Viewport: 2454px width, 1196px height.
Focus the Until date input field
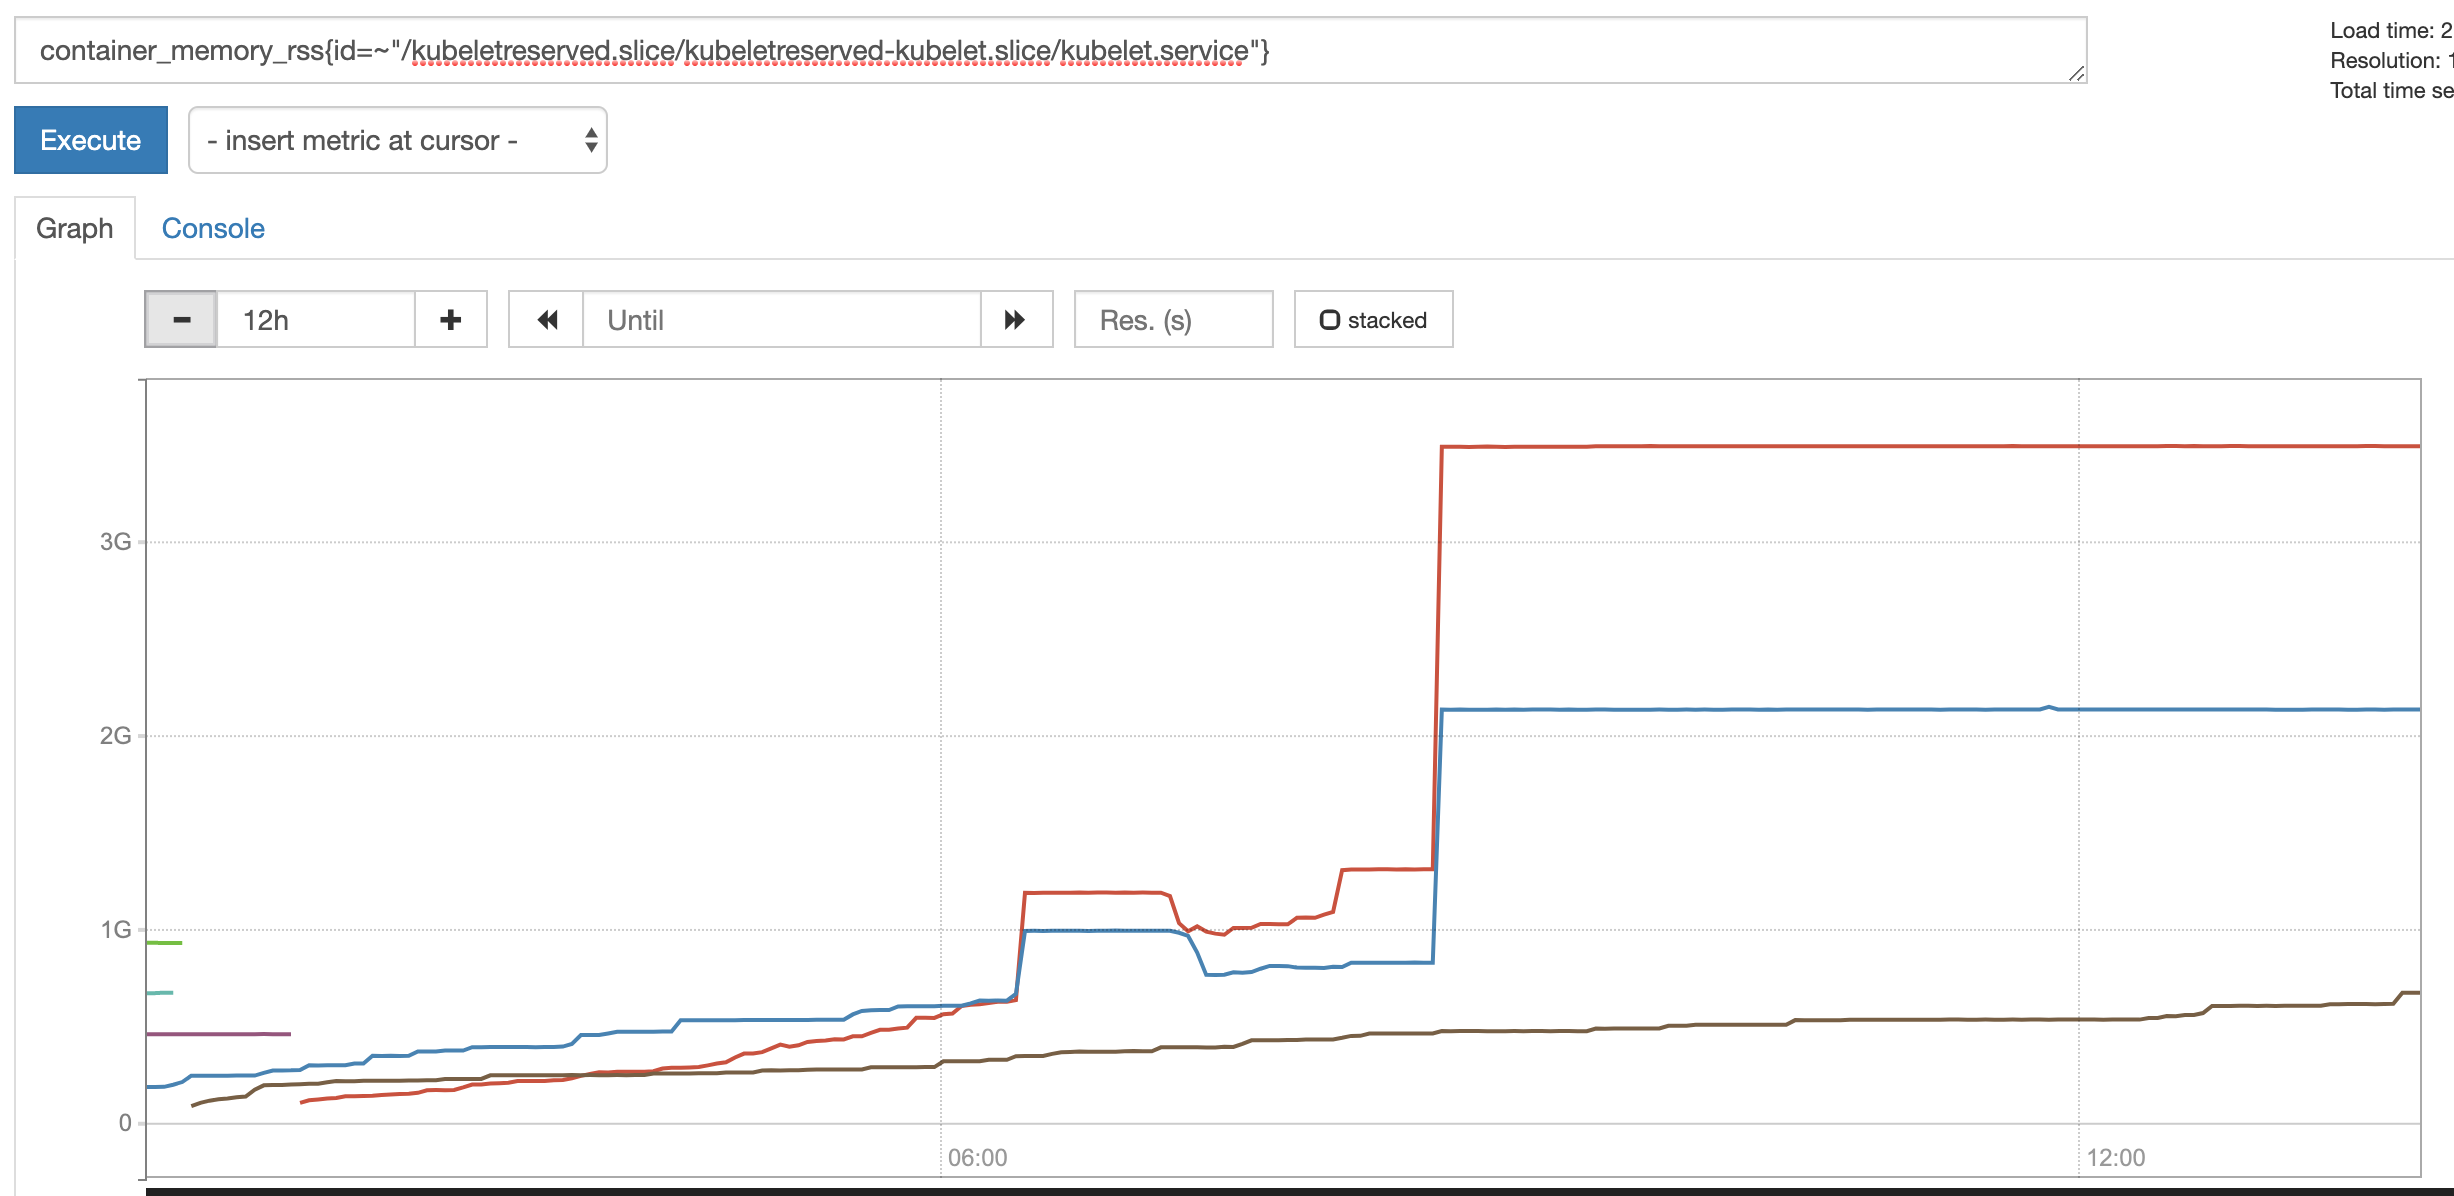[x=780, y=320]
